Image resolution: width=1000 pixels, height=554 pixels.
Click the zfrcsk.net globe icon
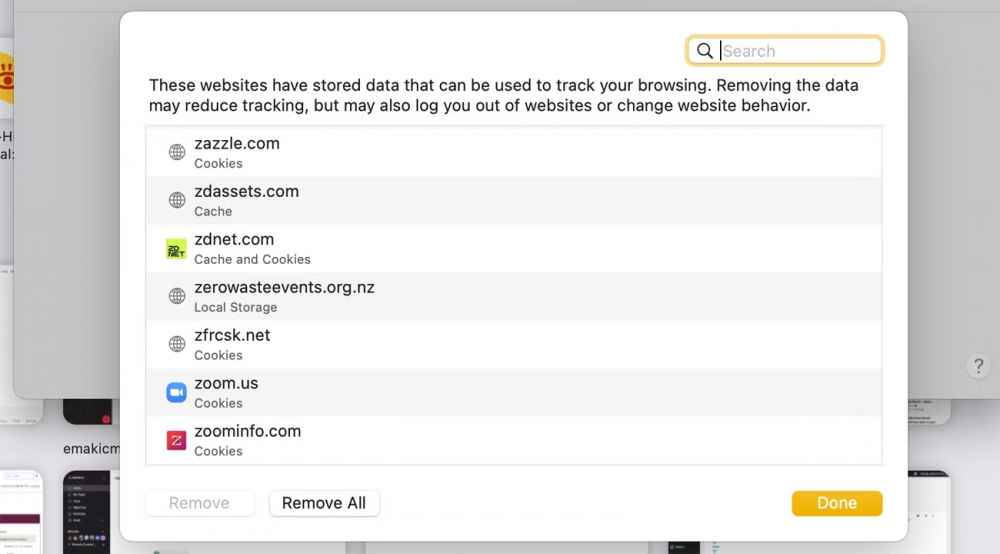[x=177, y=345]
